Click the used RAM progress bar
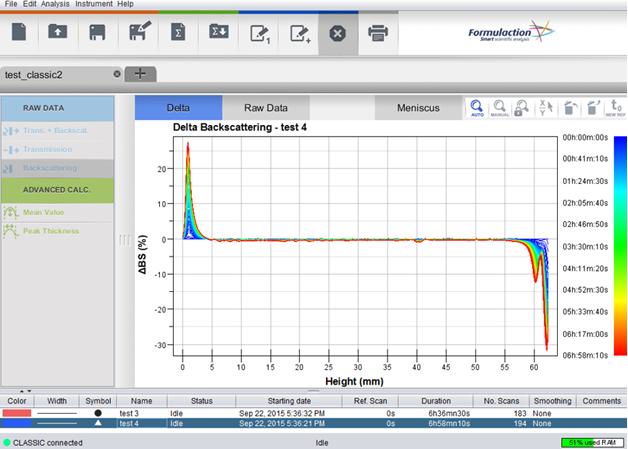The width and height of the screenshot is (628, 449). pos(592,443)
